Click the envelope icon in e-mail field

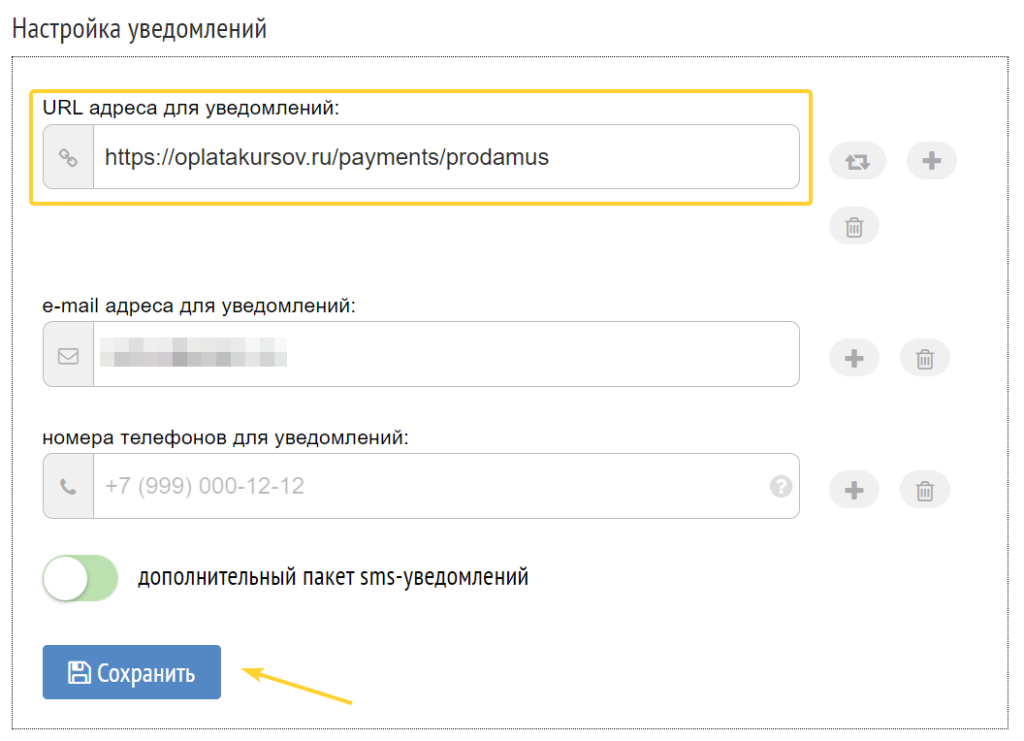(68, 356)
